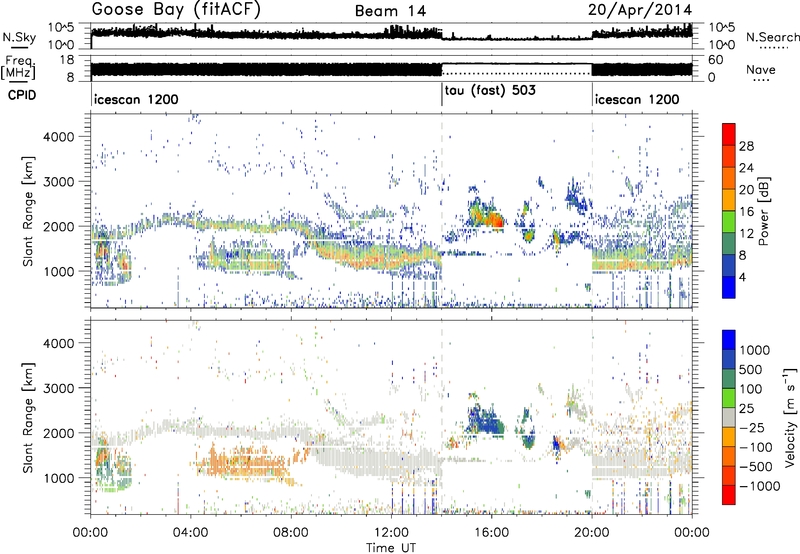The height and width of the screenshot is (554, 800).
Task: Click the first 'icescan 1200' label at 00:00
Action: coord(136,99)
